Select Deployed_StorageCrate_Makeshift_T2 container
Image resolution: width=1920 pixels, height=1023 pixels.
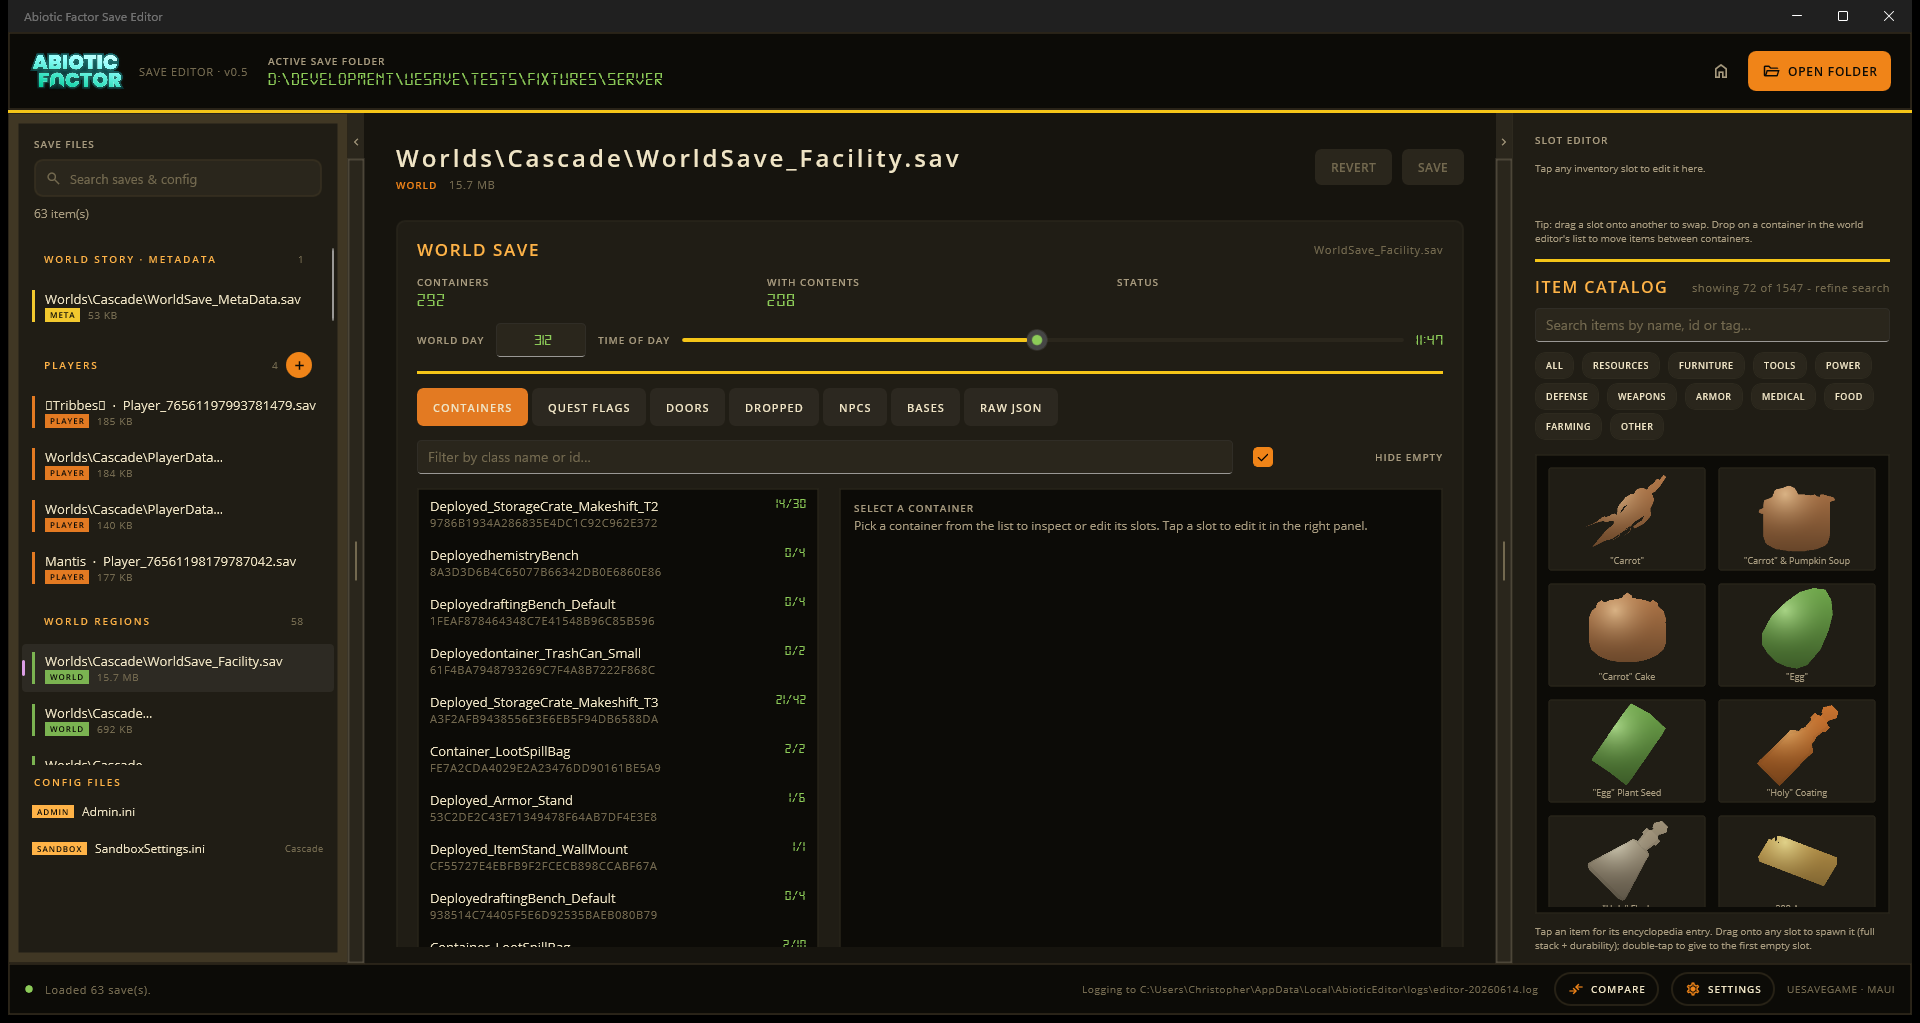(618, 514)
